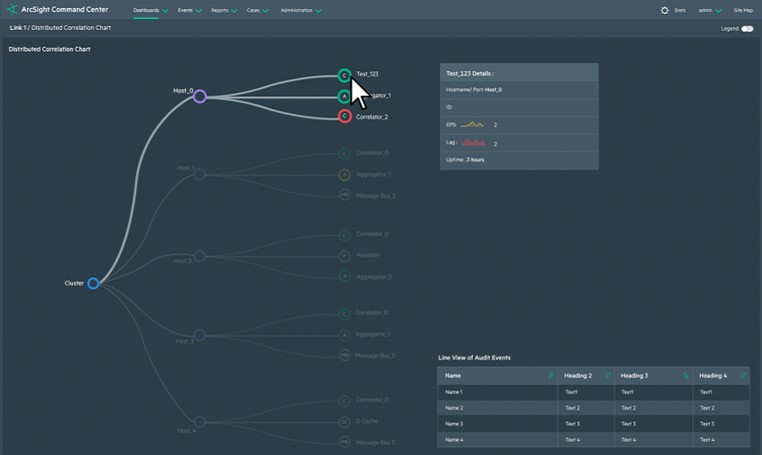Click the Message Bus_2 node under Host_1
This screenshot has width=762, height=455.
click(x=344, y=196)
